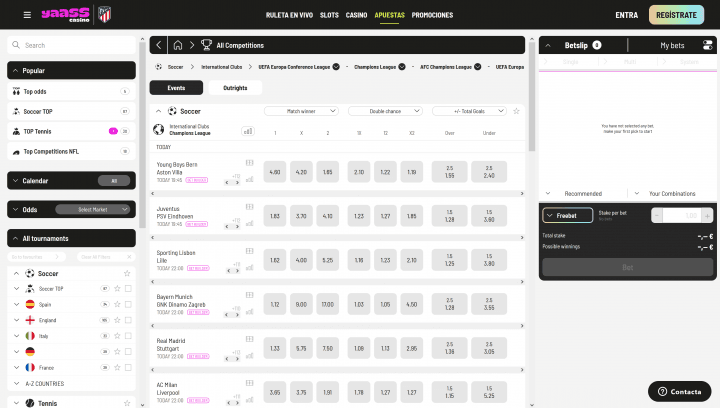Image resolution: width=720 pixels, height=408 pixels.
Task: Open match info icon for Bayern Munich
Action: pos(249,295)
